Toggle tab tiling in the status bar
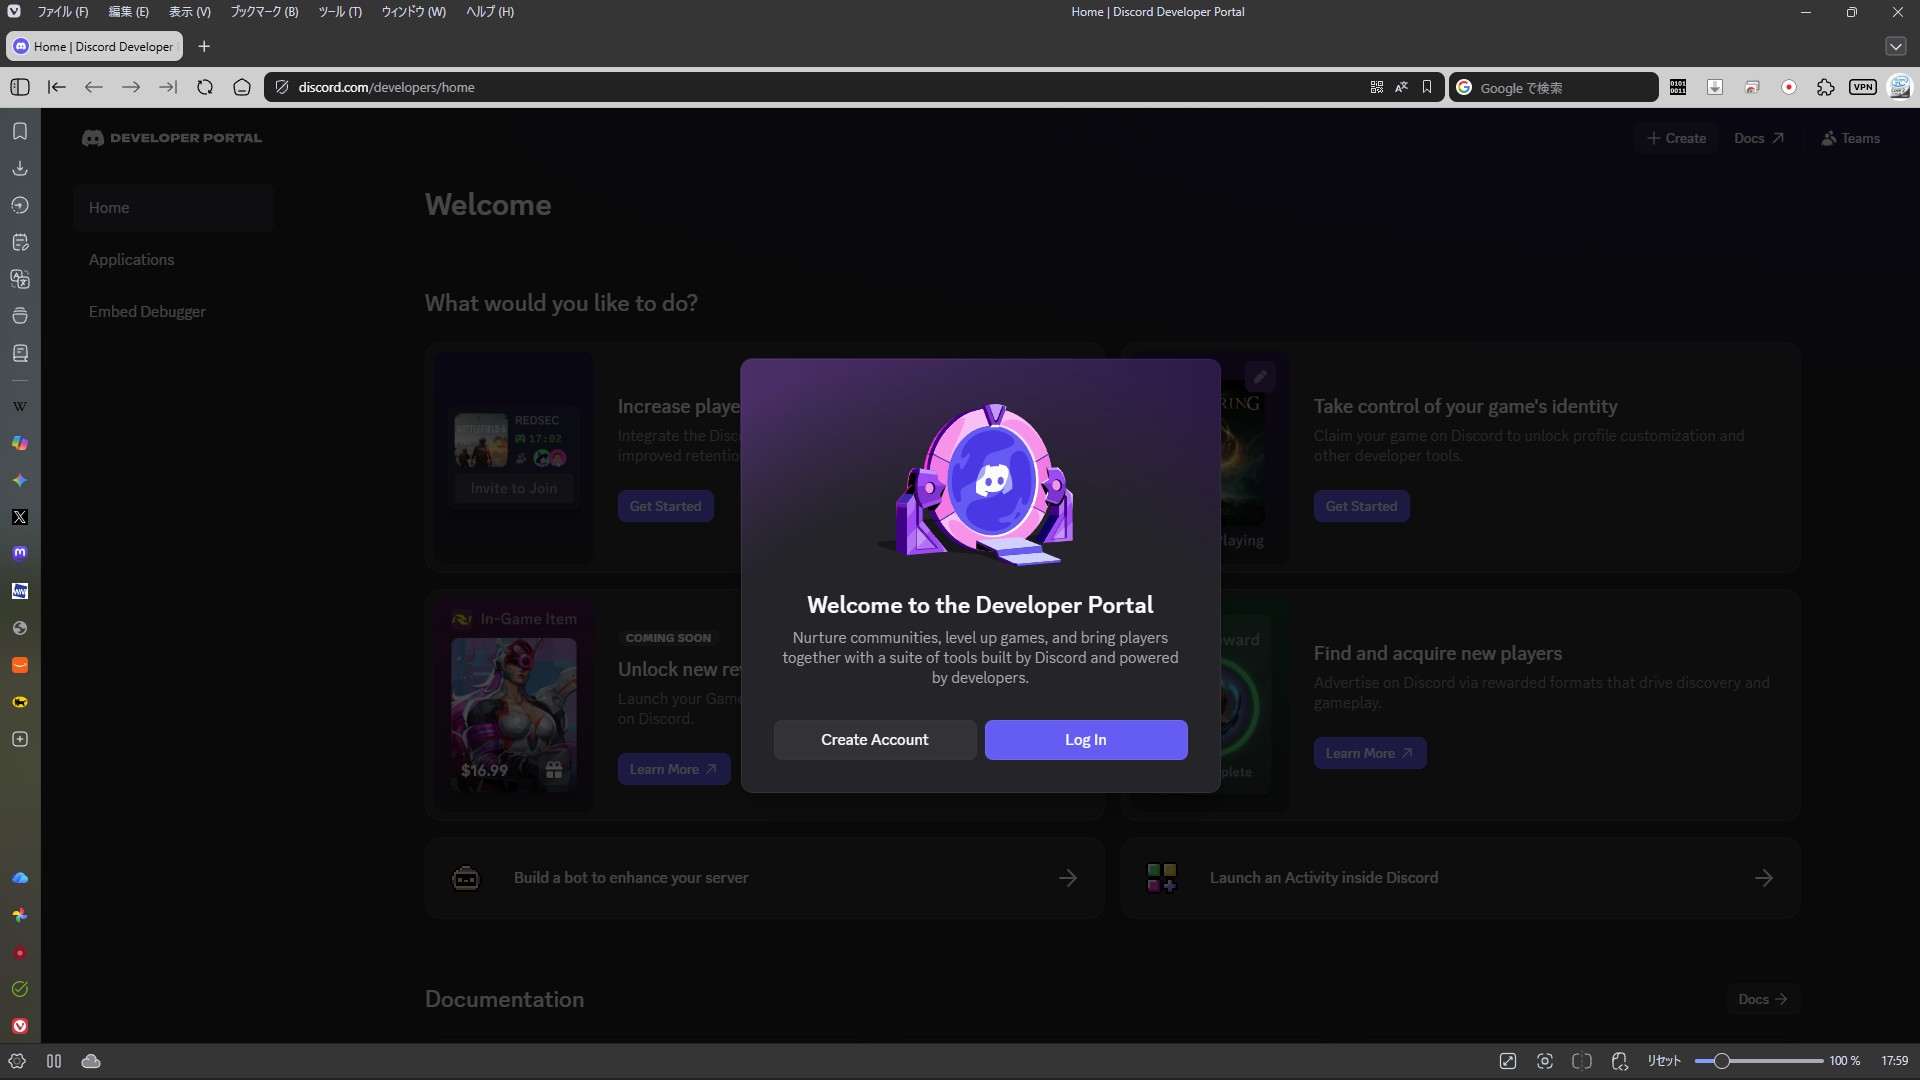Image resolution: width=1920 pixels, height=1080 pixels. click(54, 1061)
